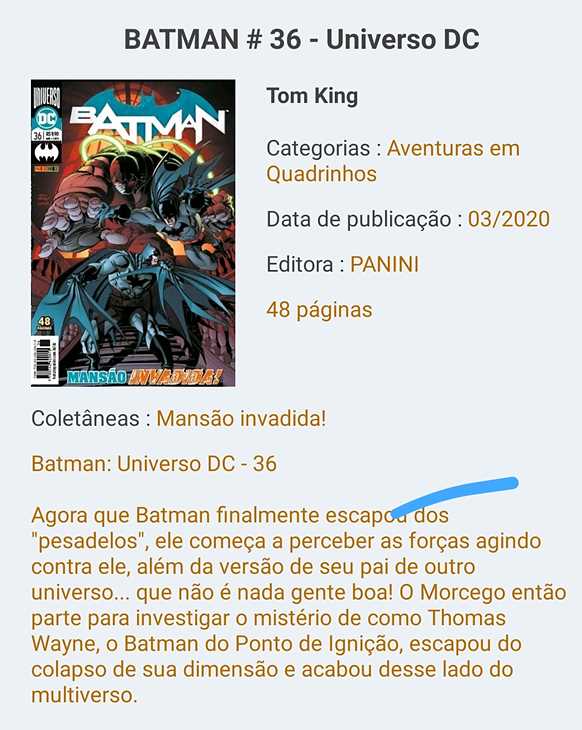Select the Batman: Universo DC - 36 link
Image resolution: width=582 pixels, height=730 pixels.
(154, 464)
